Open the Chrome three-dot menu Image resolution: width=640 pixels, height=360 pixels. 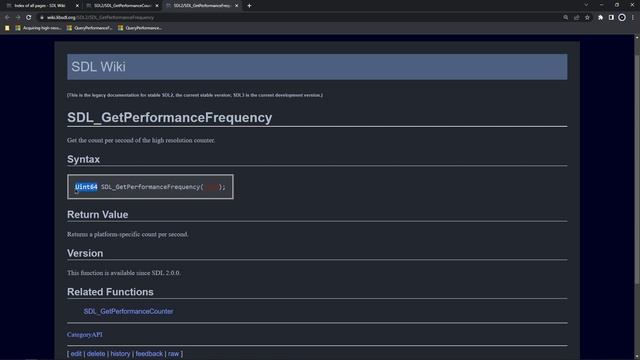(x=633, y=18)
